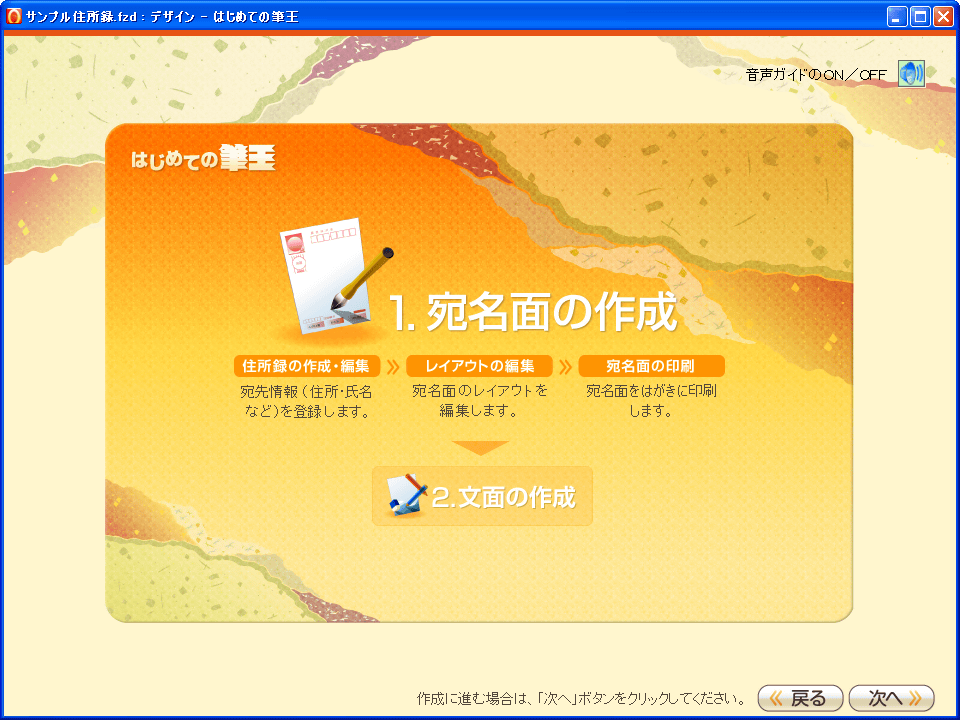Image resolution: width=960 pixels, height=720 pixels.
Task: Click the text 宛名面をはがきに印刷します。
Action: (651, 400)
